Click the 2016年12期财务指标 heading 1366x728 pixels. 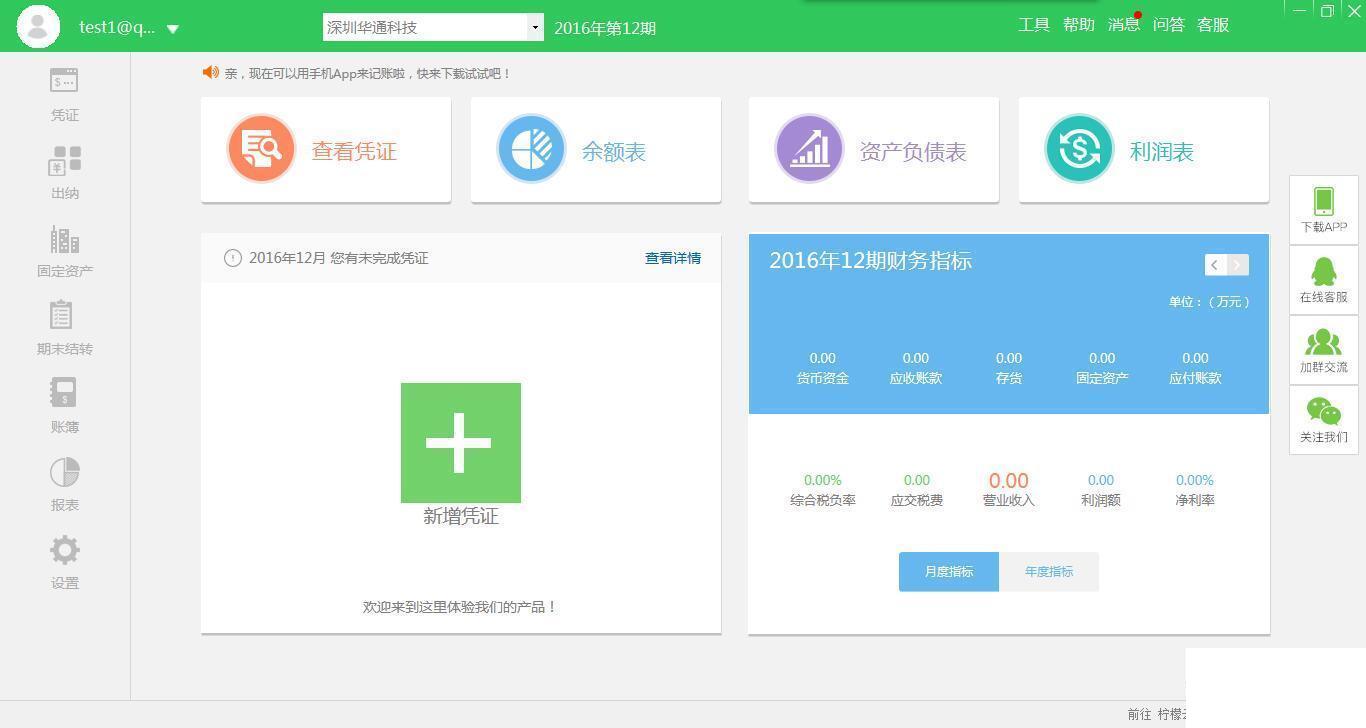click(x=871, y=261)
